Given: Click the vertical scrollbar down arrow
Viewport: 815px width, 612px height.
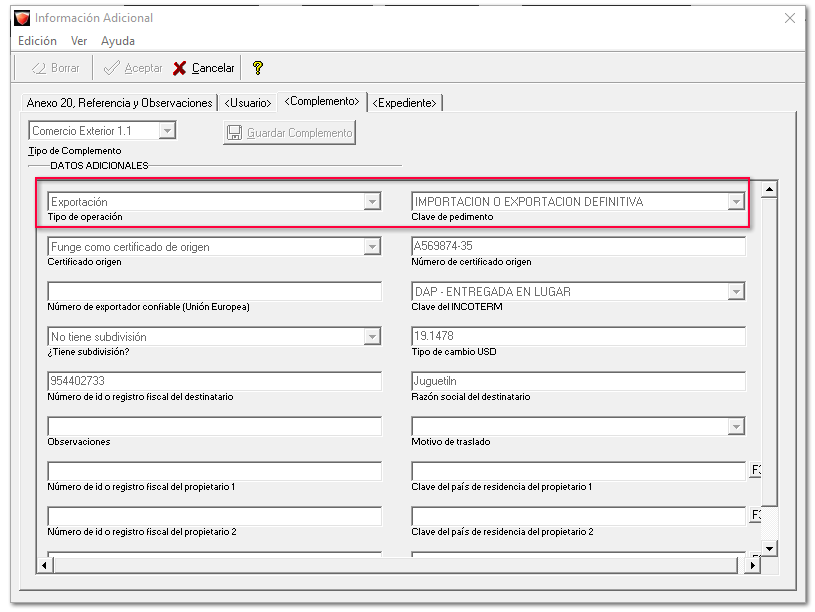Looking at the screenshot, I should (769, 548).
